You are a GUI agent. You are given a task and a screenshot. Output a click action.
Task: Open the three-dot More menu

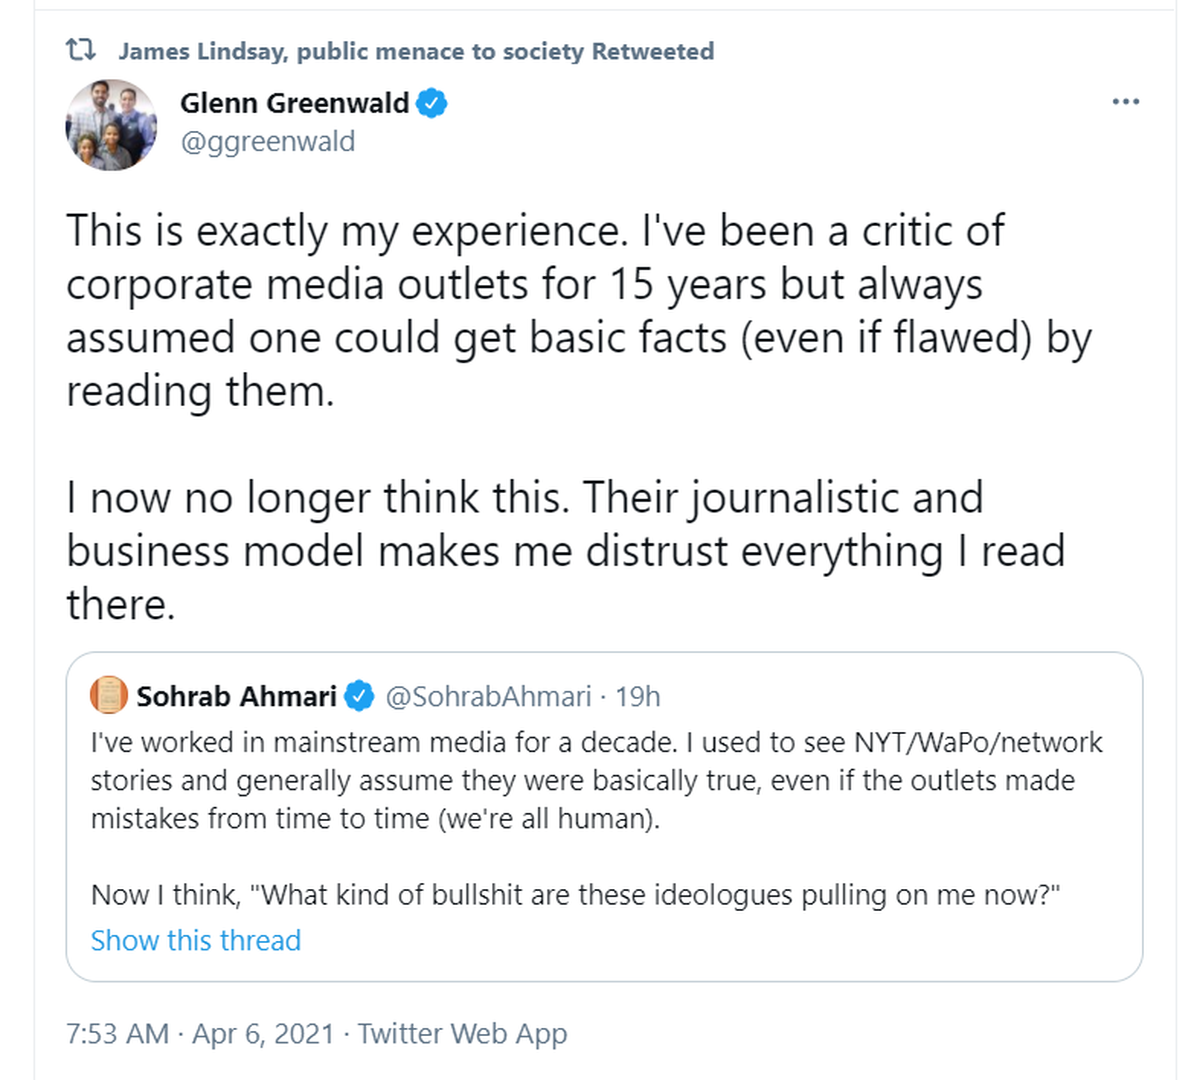pyautogui.click(x=1126, y=102)
